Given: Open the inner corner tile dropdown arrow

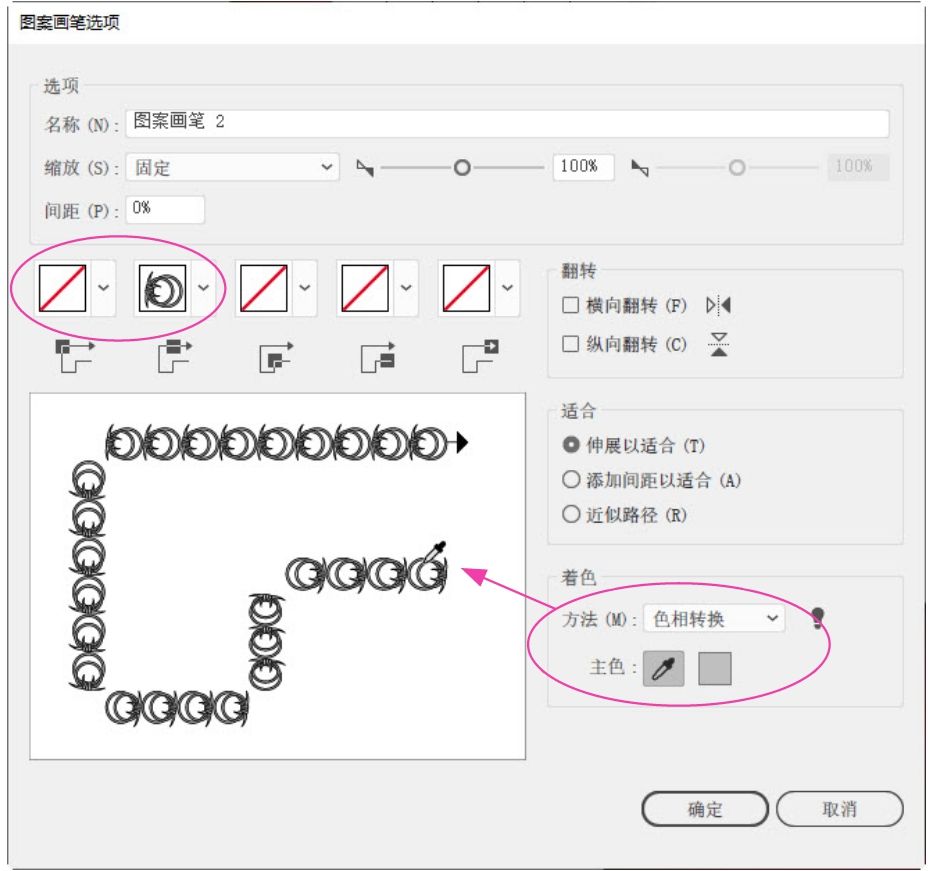Looking at the screenshot, I should 305,288.
